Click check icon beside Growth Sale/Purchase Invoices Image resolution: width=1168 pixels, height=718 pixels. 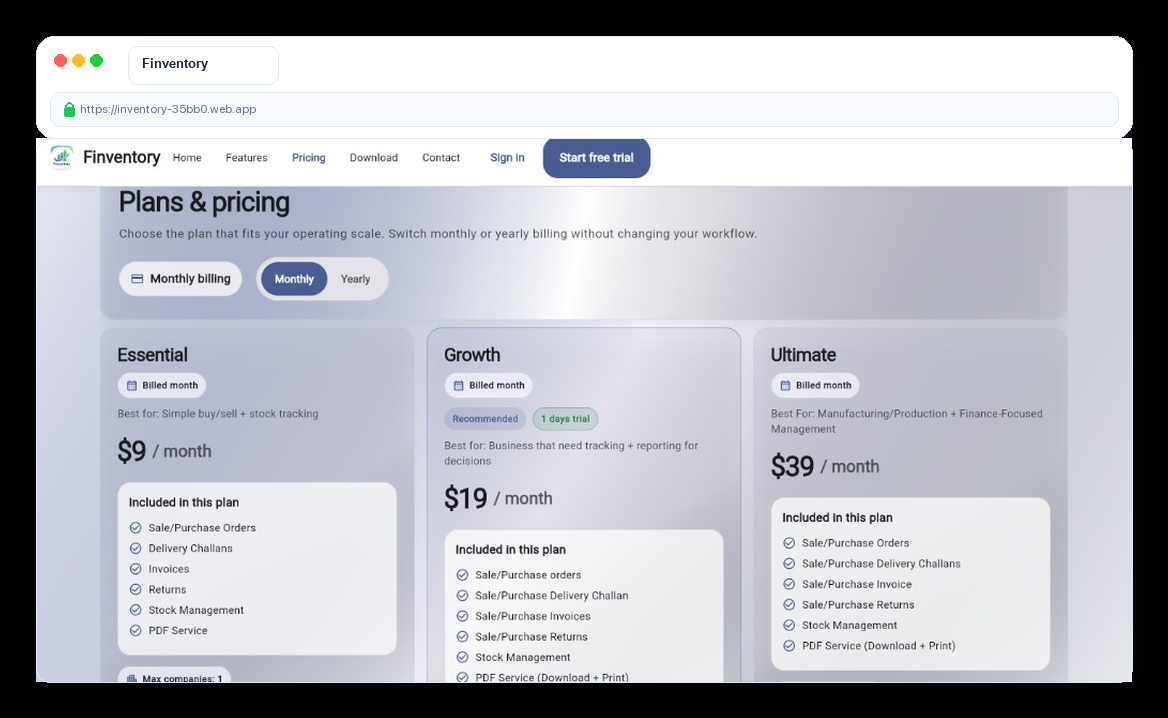(463, 616)
